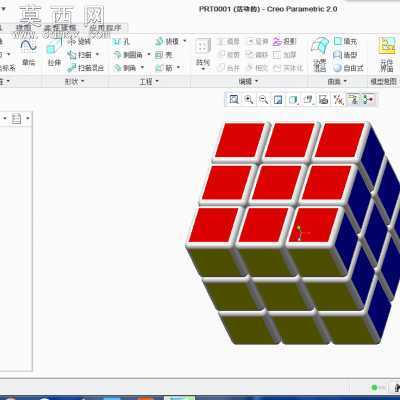
Task: Expand the 工程 (Engineering) group menu
Action: [149, 81]
